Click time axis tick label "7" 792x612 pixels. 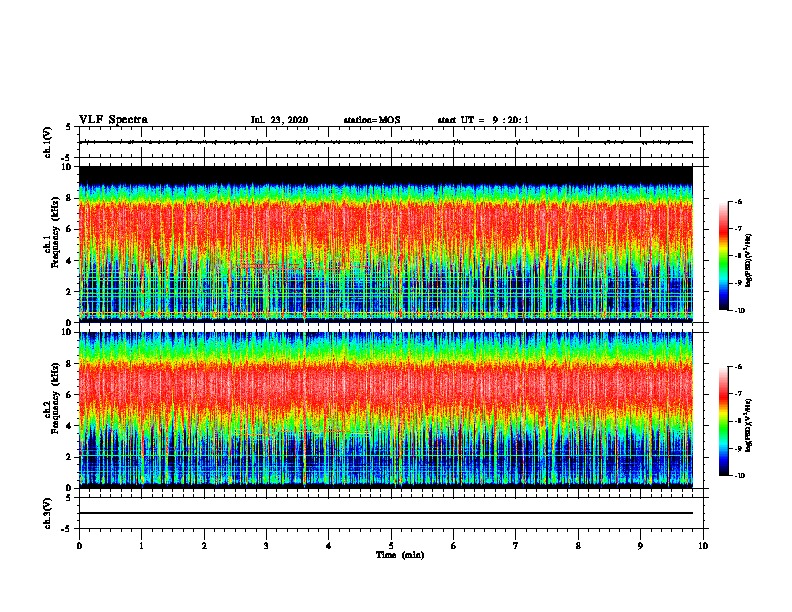(x=516, y=546)
